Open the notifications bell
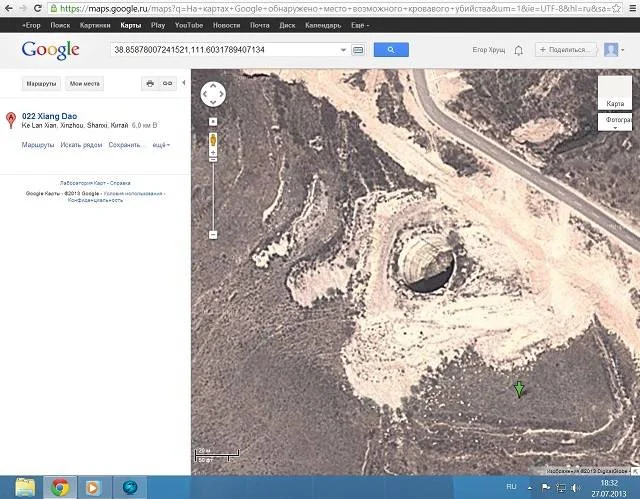640x499 pixels. pyautogui.click(x=518, y=50)
